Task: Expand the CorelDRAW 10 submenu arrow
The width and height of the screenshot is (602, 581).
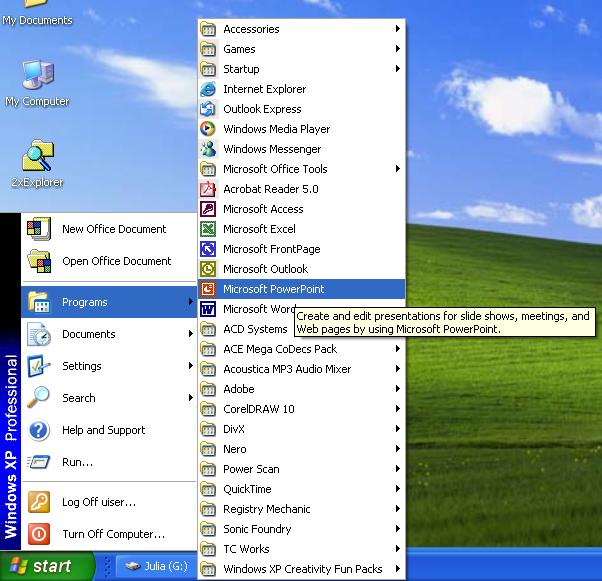Action: [x=398, y=409]
